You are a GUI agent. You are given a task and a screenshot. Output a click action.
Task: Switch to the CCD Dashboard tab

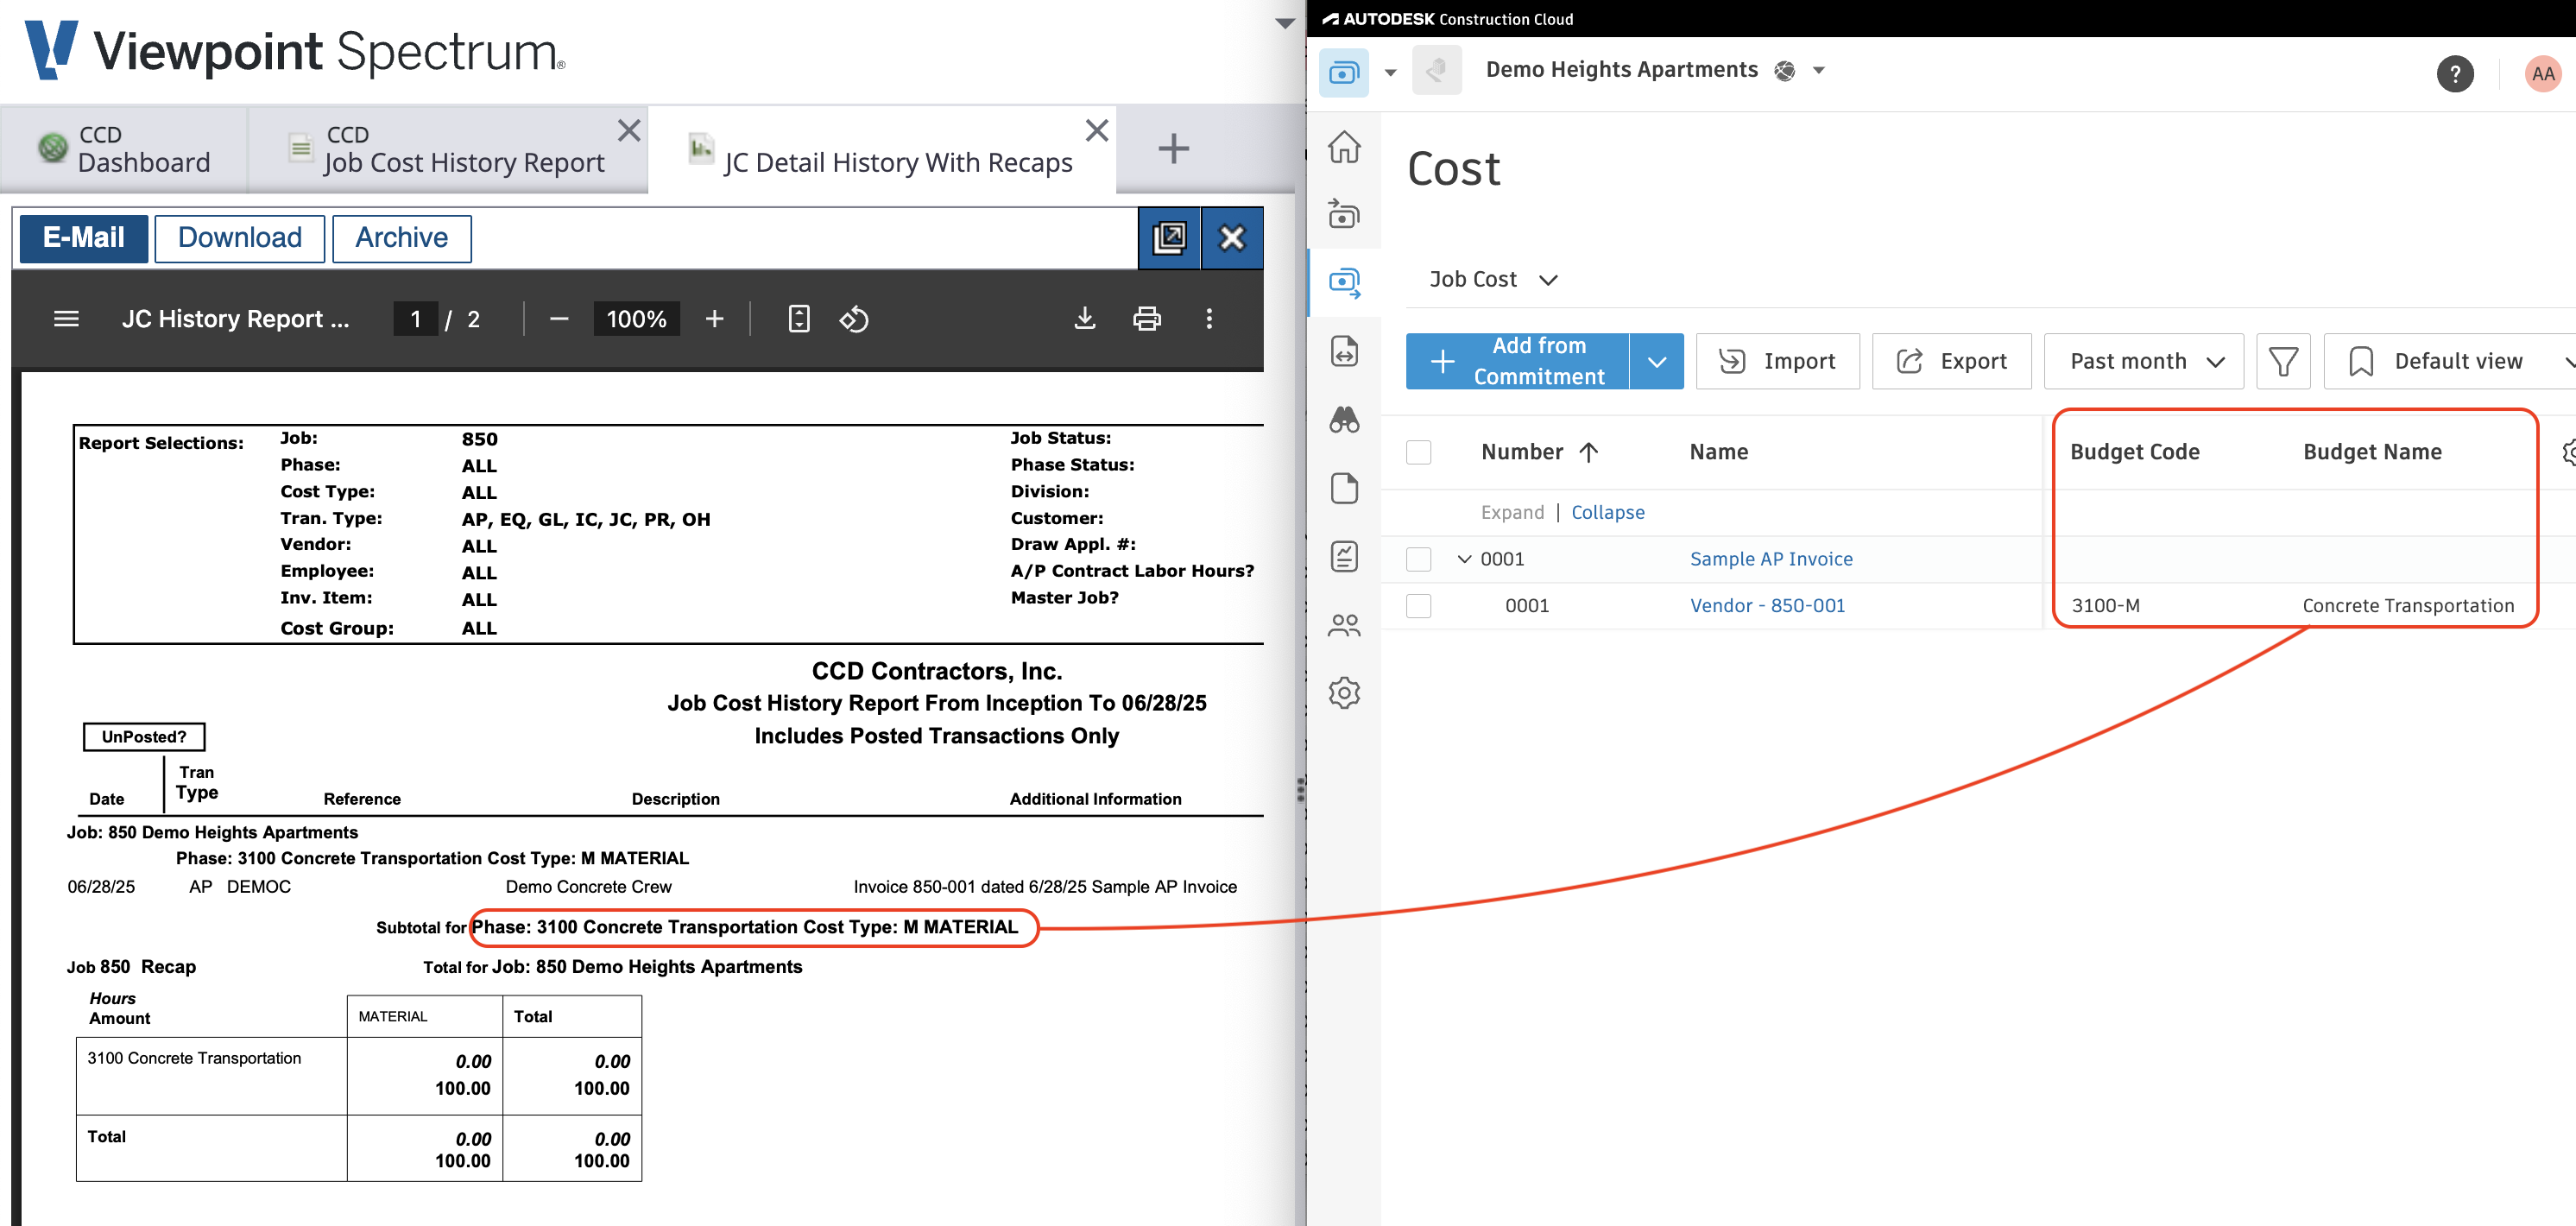124,149
